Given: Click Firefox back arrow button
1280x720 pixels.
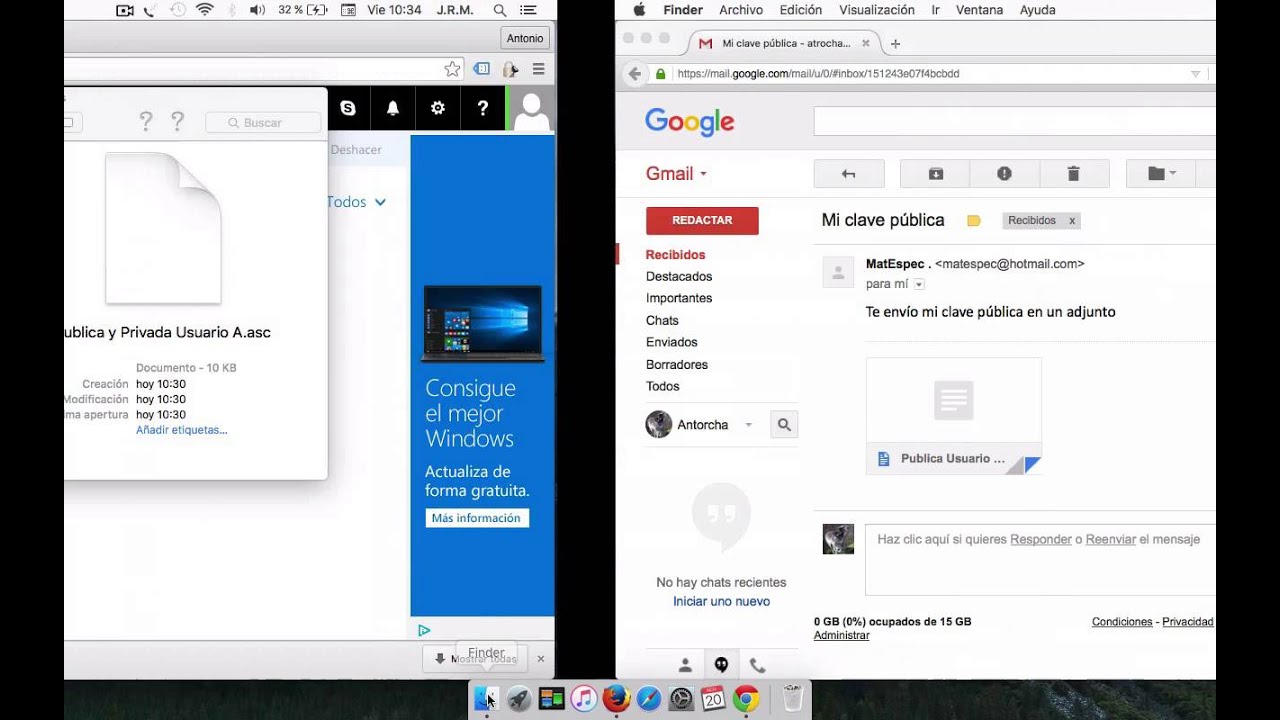Looking at the screenshot, I should tap(634, 74).
